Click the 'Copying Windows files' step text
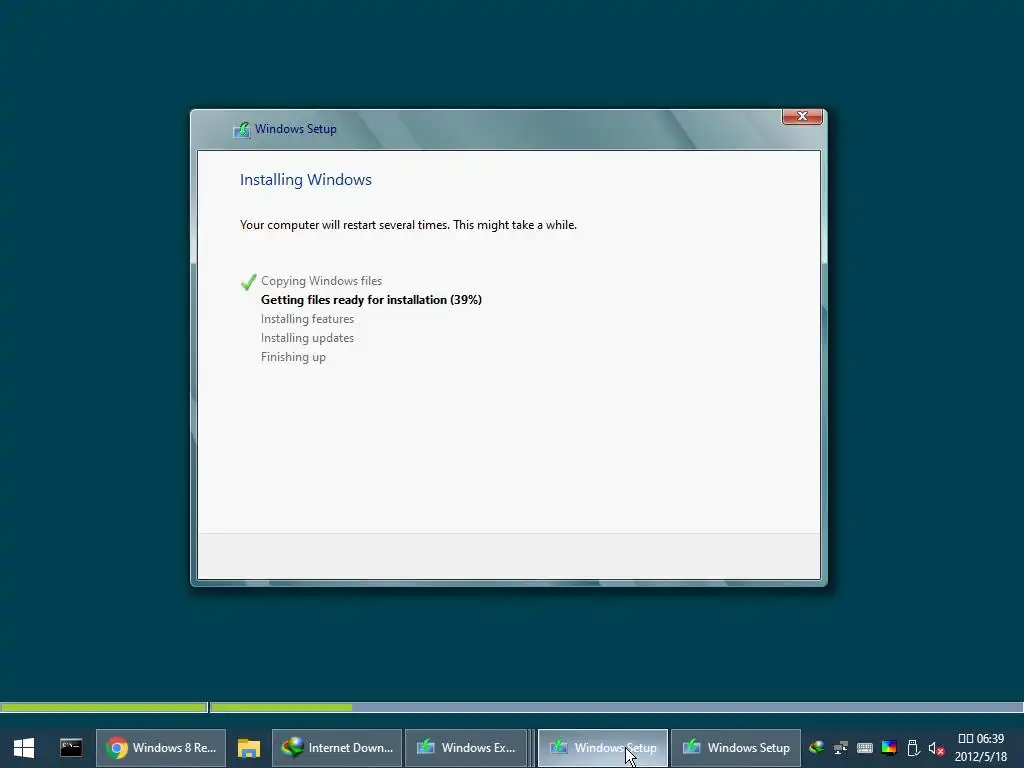 coord(321,281)
